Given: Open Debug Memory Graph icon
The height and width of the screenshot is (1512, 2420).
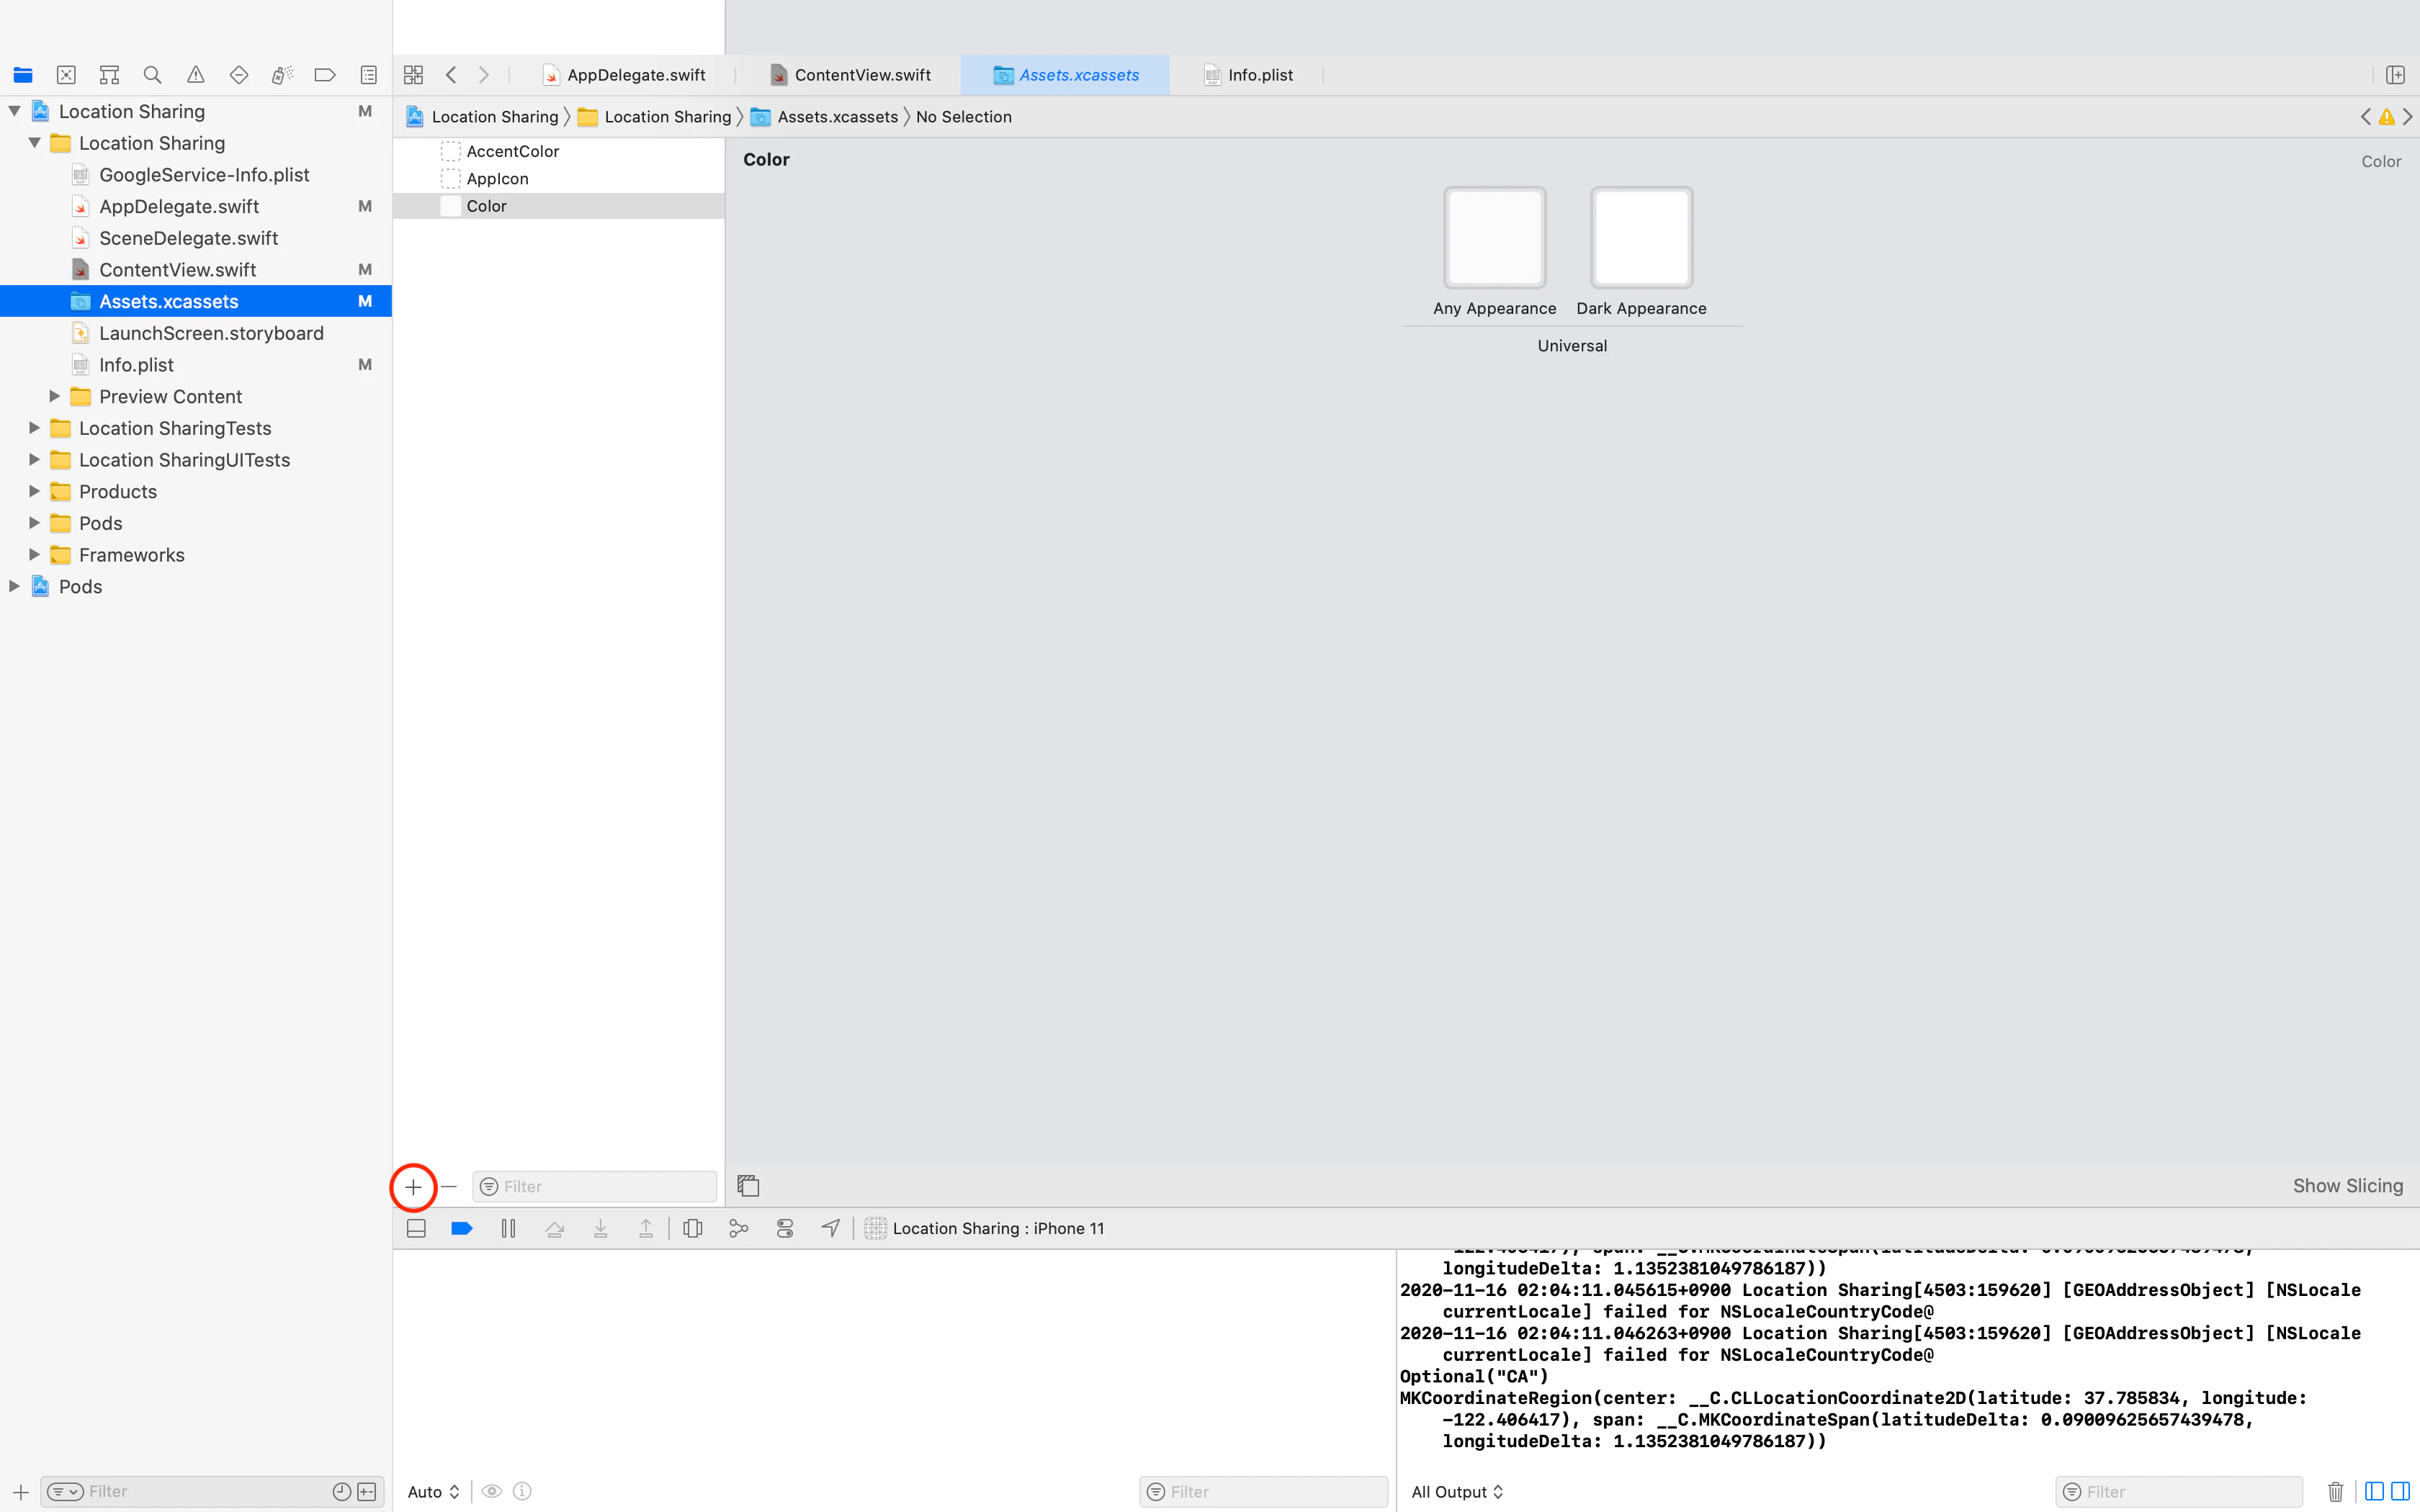Looking at the screenshot, I should [739, 1228].
